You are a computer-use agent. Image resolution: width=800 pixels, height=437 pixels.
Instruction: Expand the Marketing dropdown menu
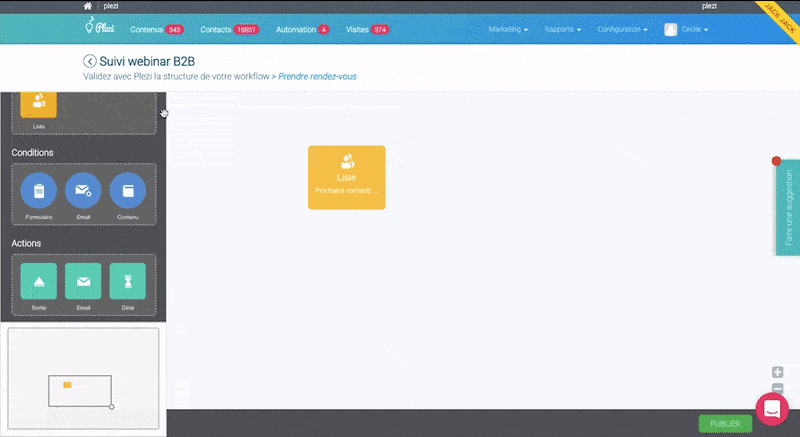click(508, 30)
